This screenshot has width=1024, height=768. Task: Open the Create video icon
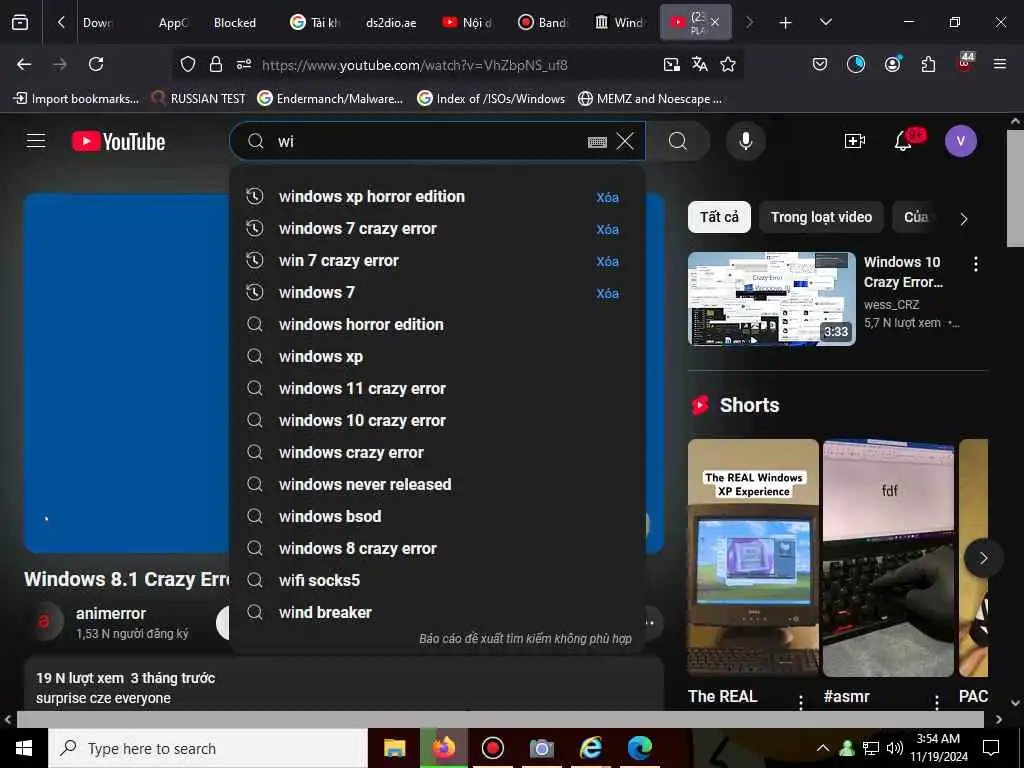pyautogui.click(x=854, y=141)
